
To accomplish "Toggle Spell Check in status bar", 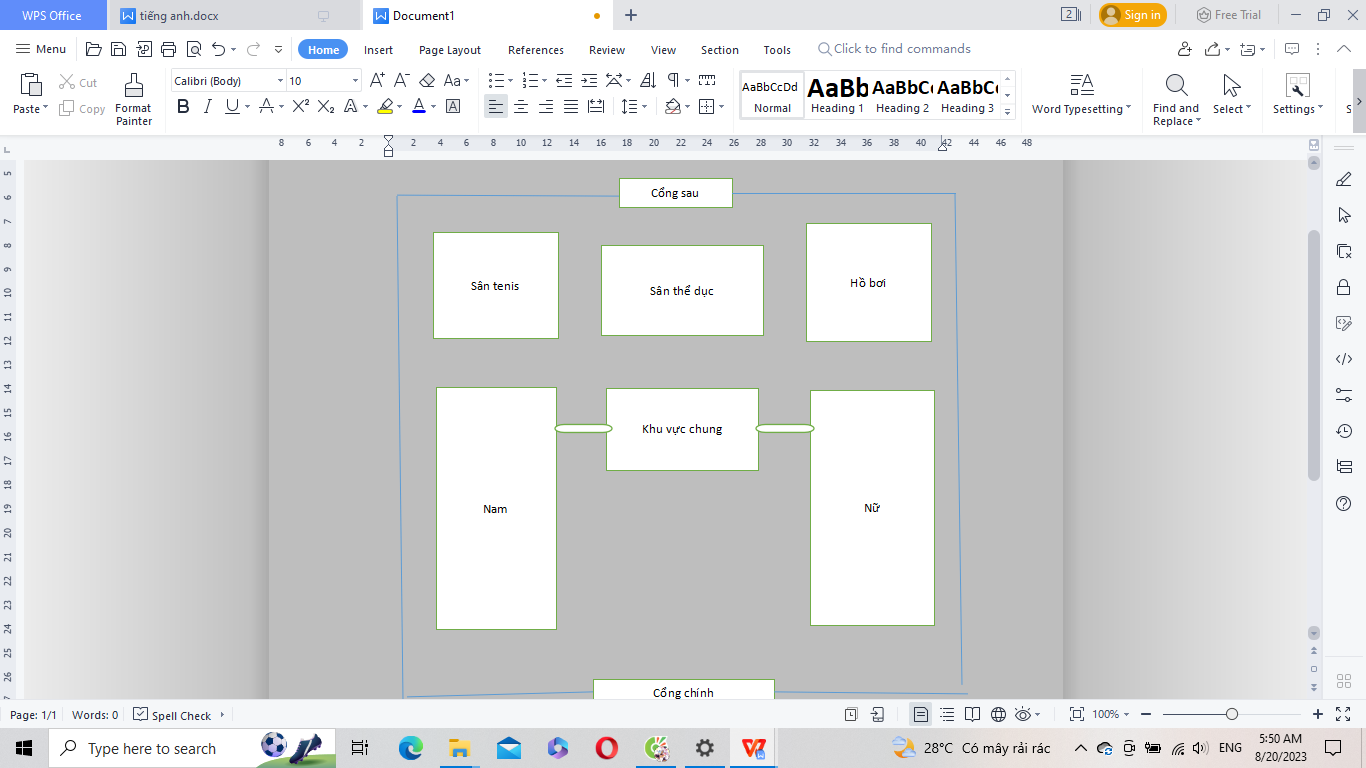I will [x=172, y=715].
